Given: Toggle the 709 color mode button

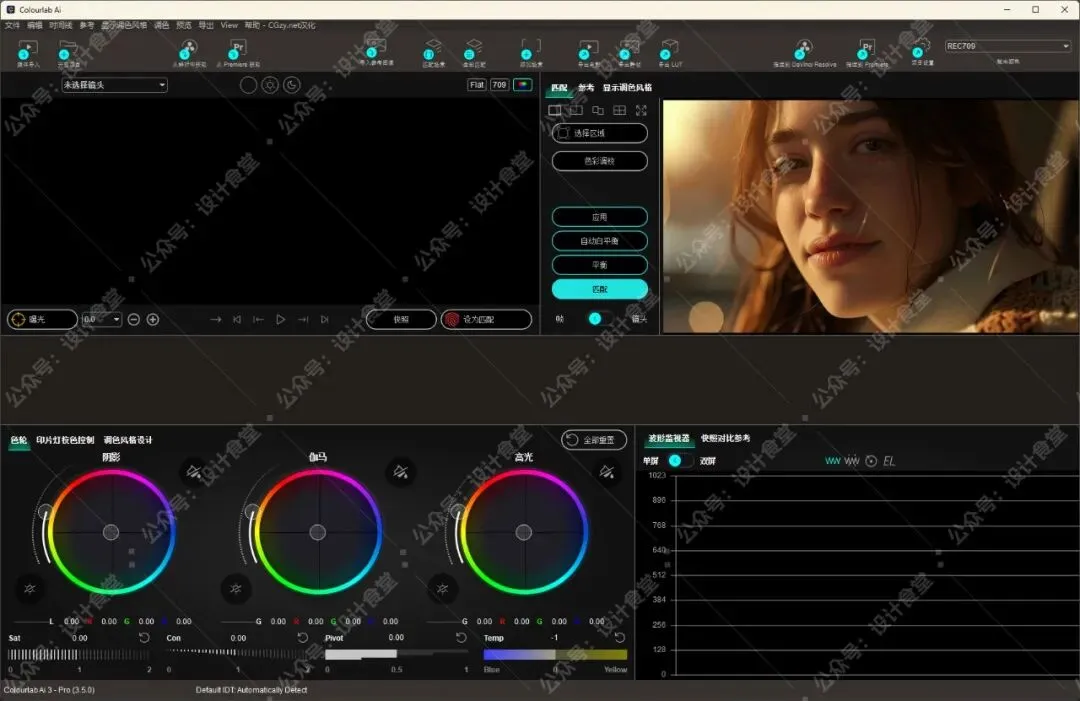Looking at the screenshot, I should 499,85.
